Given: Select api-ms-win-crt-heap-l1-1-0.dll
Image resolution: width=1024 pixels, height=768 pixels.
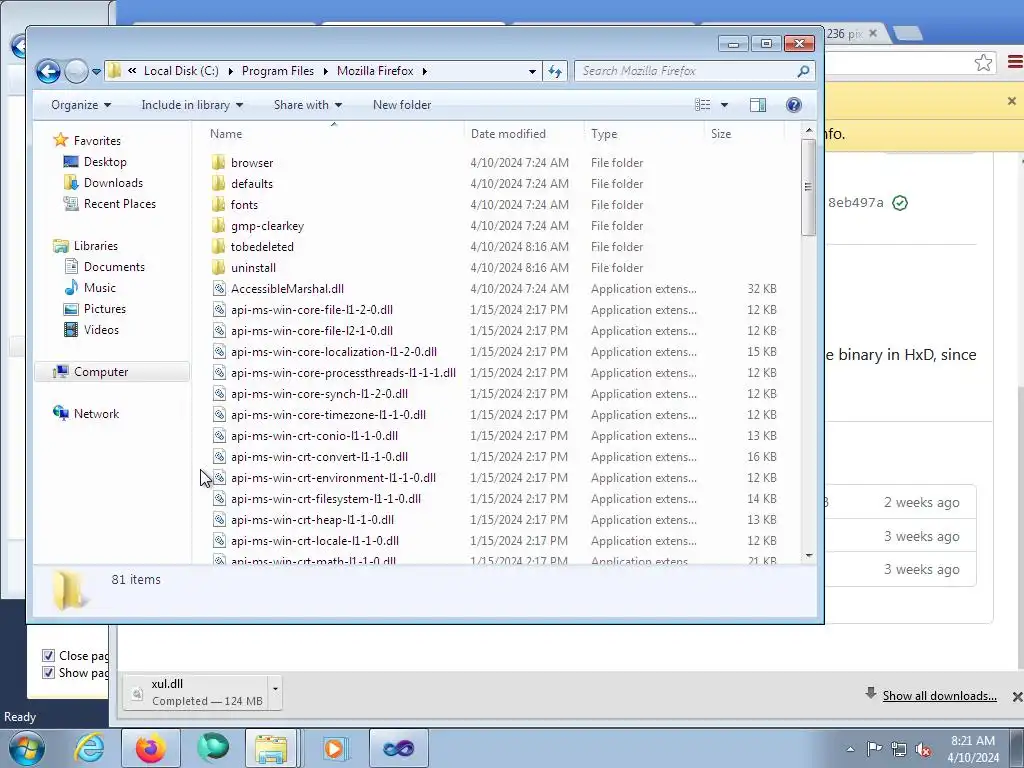Looking at the screenshot, I should click(312, 520).
